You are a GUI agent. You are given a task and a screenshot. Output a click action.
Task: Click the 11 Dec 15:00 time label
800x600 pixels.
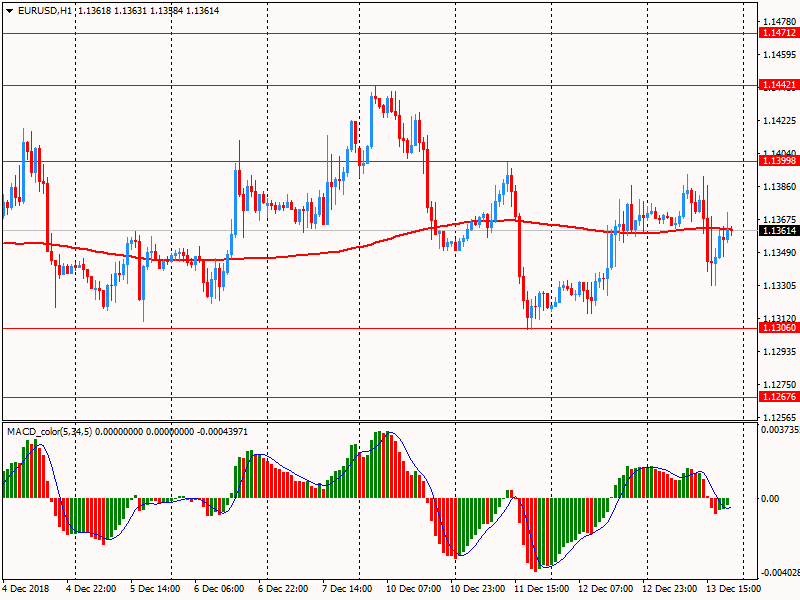pyautogui.click(x=541, y=589)
